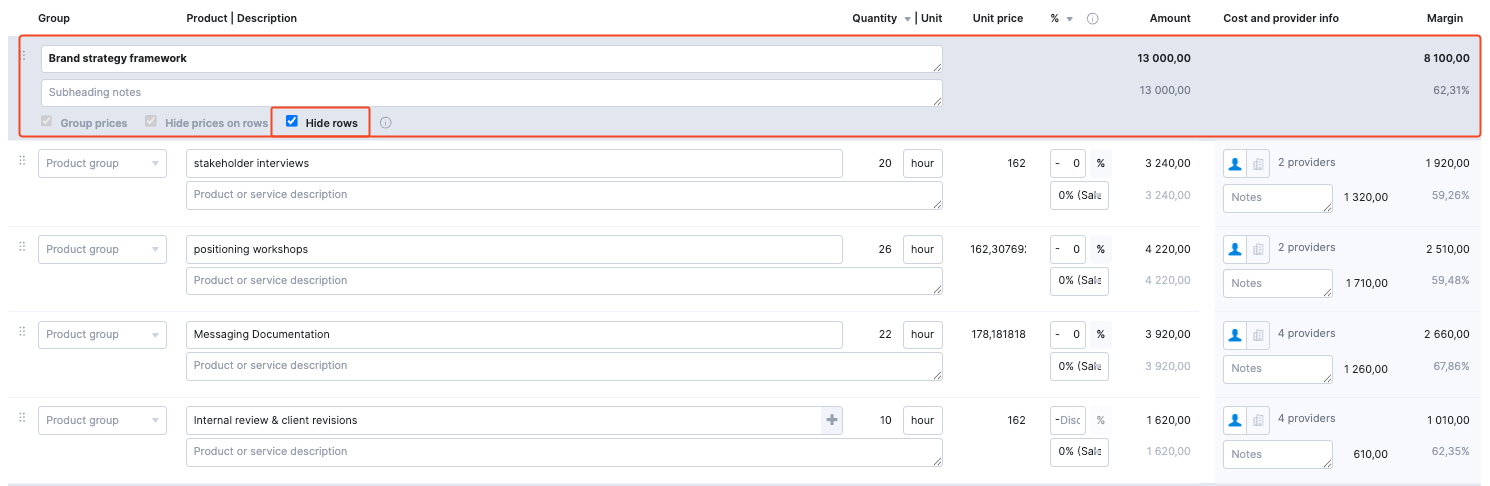Click plus icon in Internal review product field
Image resolution: width=1490 pixels, height=486 pixels.
coord(831,421)
